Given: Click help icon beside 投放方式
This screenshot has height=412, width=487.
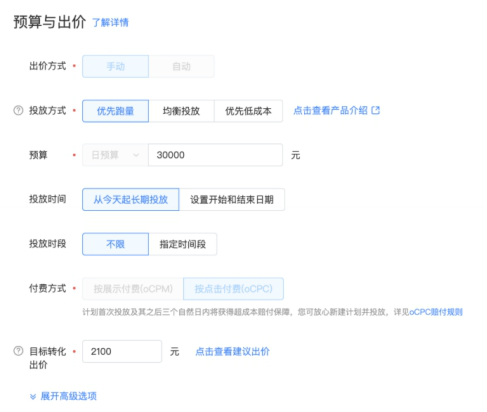Looking at the screenshot, I should coord(18,110).
